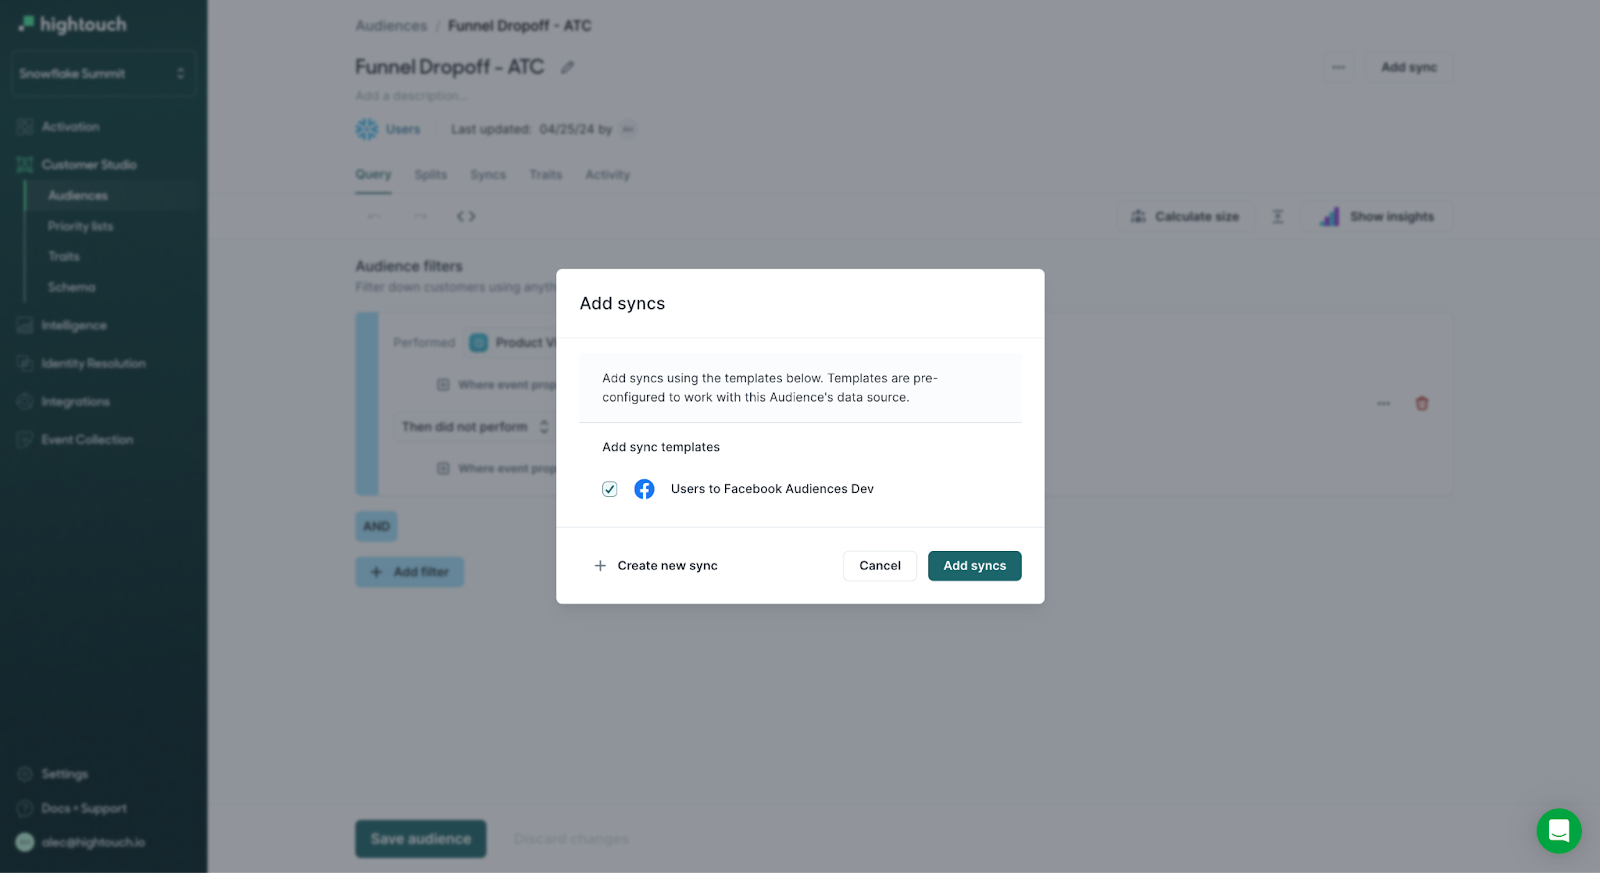This screenshot has height=873, width=1600.
Task: Uncheck the Users to Facebook Audiences Dev checkbox
Action: coord(609,489)
